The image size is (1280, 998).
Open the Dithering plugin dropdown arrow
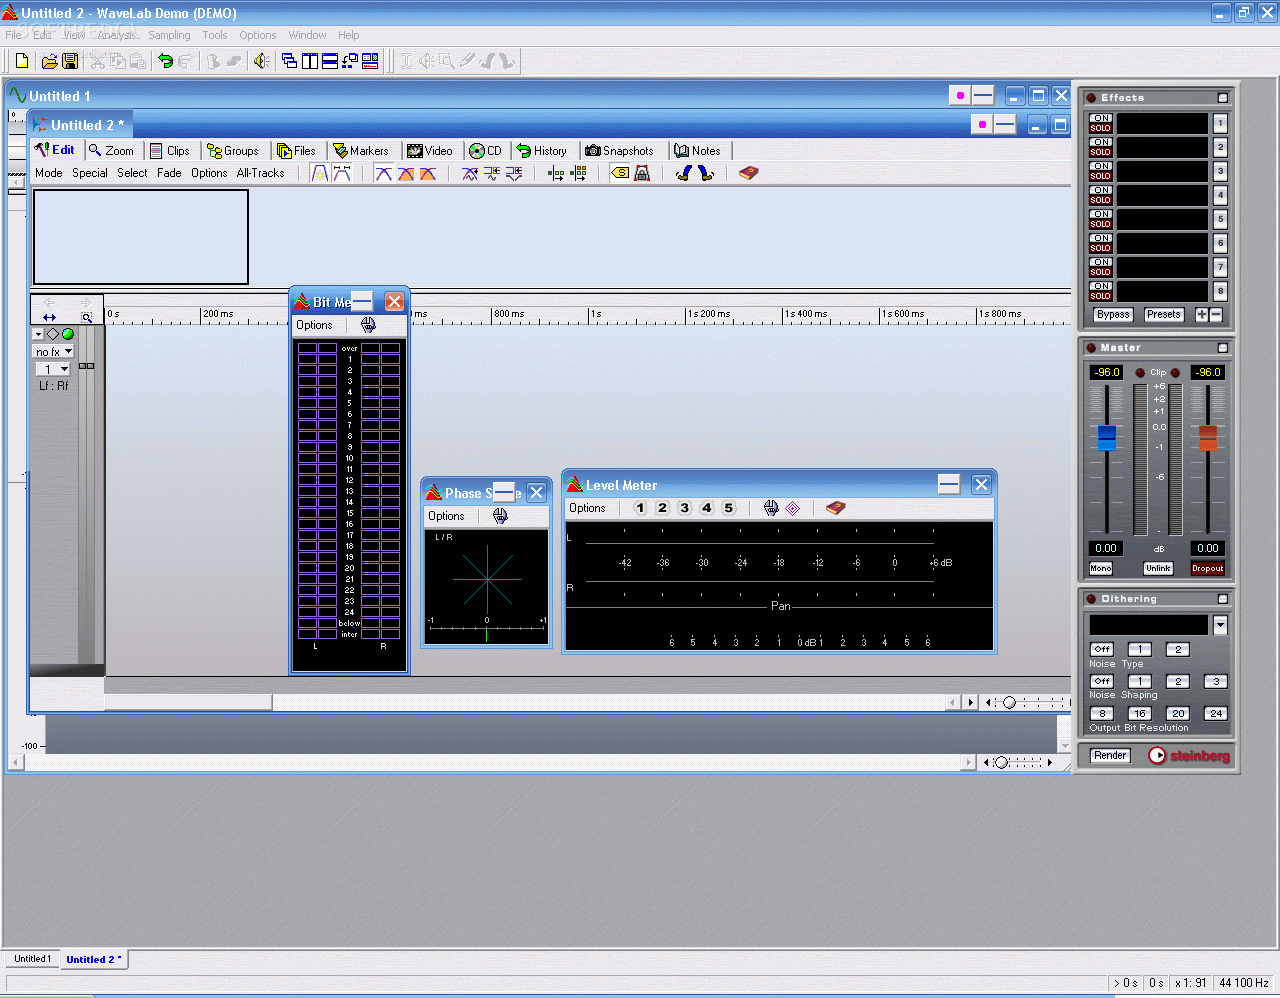tap(1220, 625)
